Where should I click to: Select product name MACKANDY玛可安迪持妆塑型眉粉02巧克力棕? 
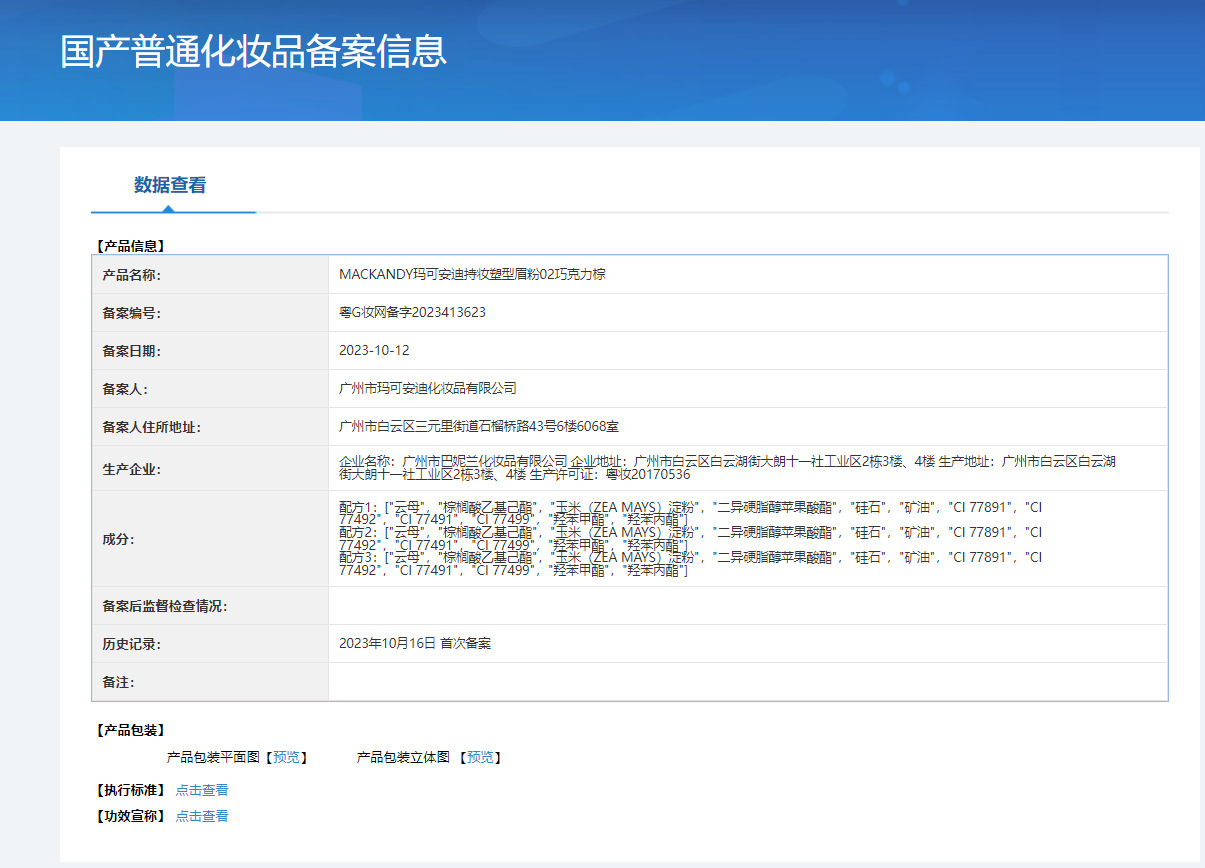[x=473, y=275]
